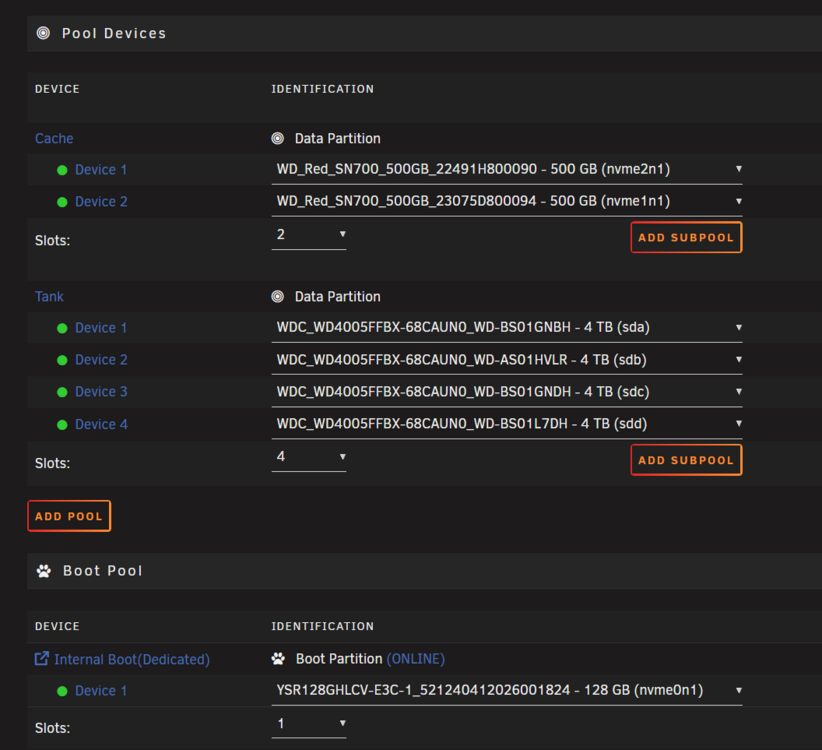Click IDENTIFICATION column header in Pool Devices
This screenshot has height=750, width=822.
(x=322, y=89)
